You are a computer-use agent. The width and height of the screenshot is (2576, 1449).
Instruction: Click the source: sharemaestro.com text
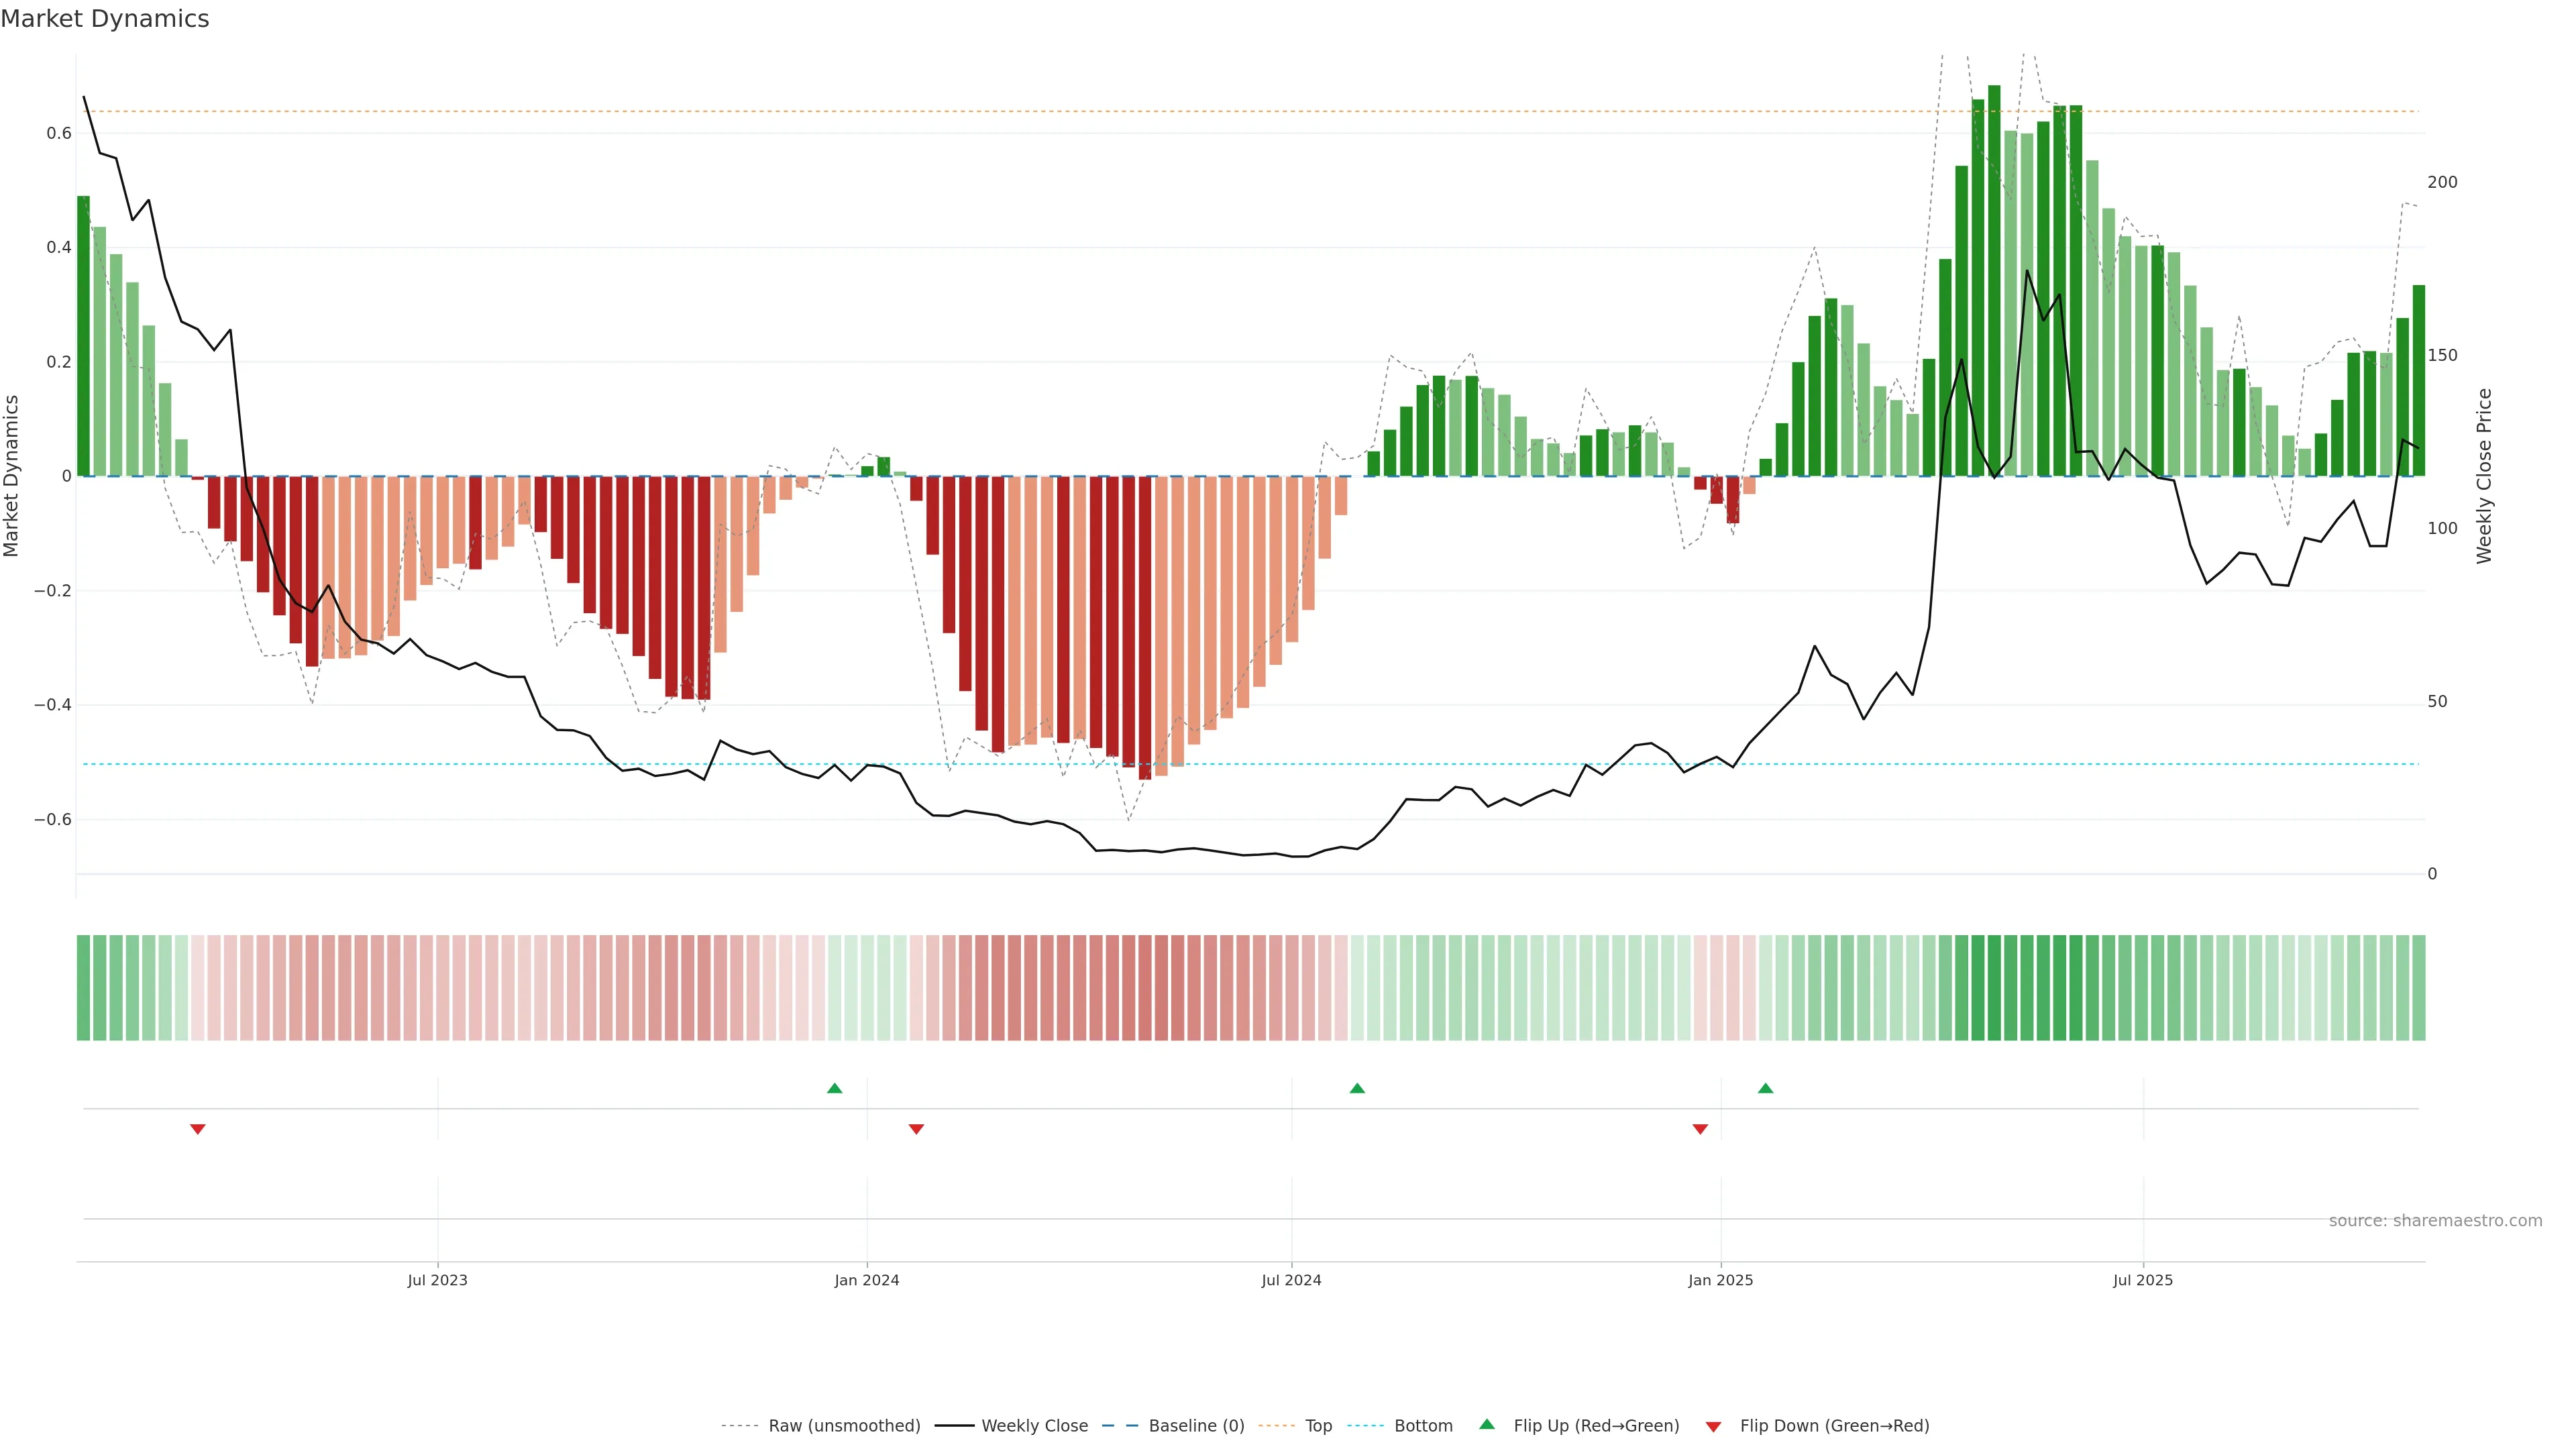coord(2435,1221)
